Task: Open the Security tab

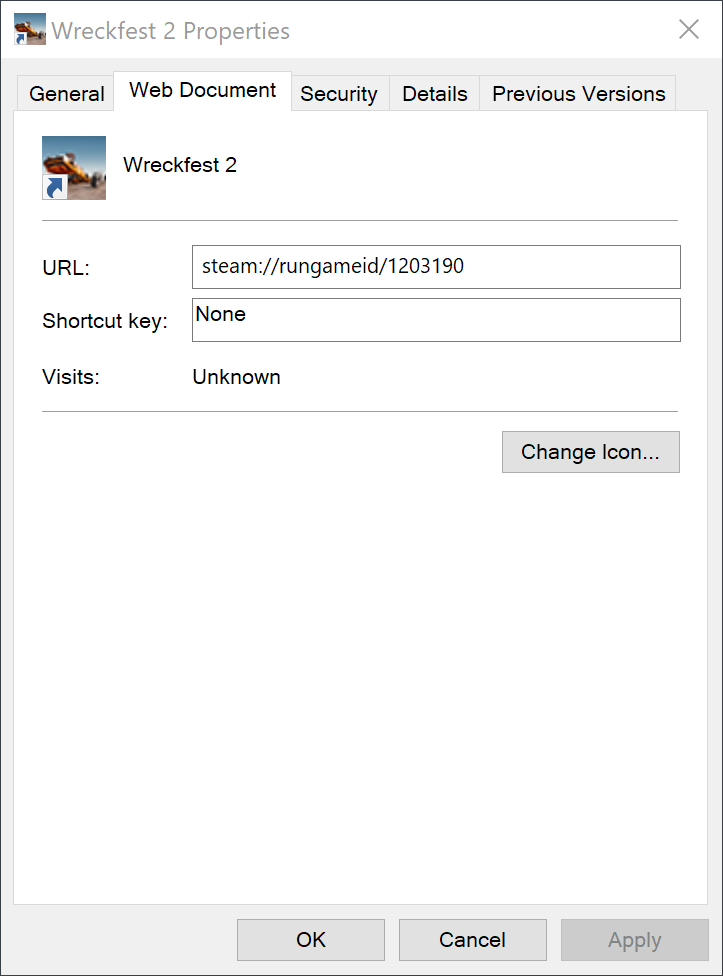Action: [x=339, y=94]
